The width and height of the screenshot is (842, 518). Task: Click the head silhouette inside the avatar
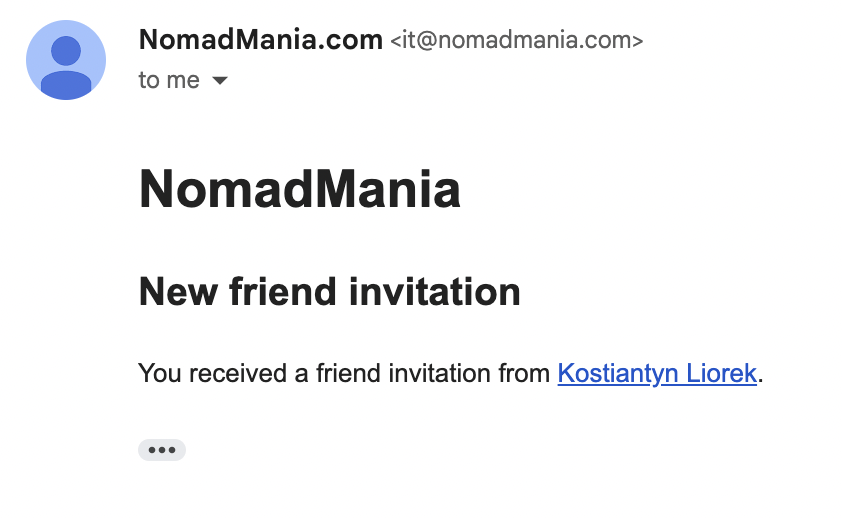[x=66, y=50]
